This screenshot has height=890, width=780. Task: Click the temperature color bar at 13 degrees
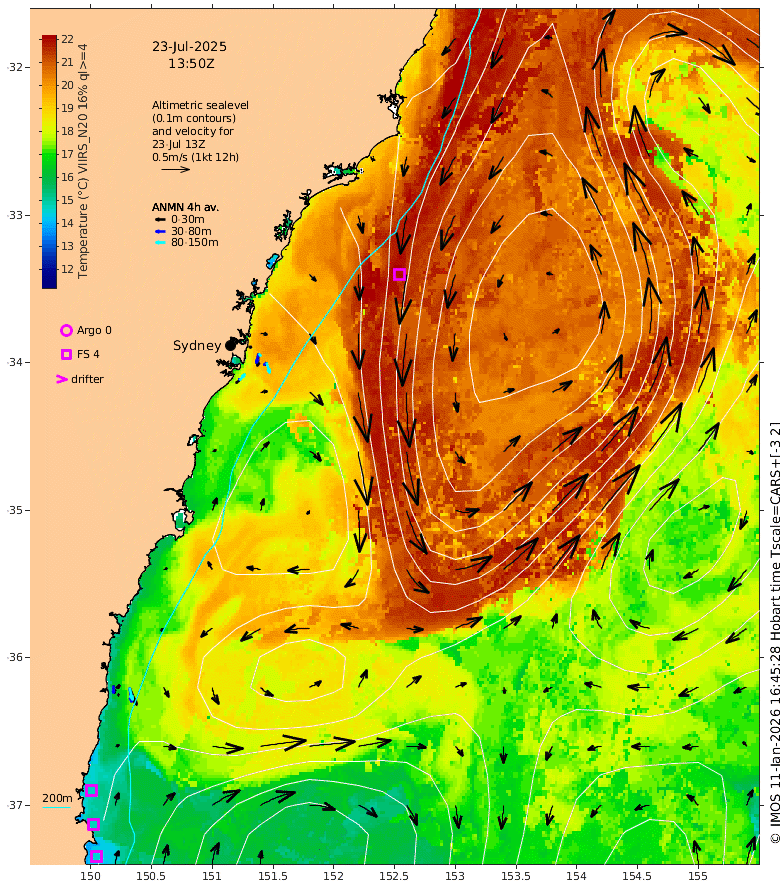49,246
